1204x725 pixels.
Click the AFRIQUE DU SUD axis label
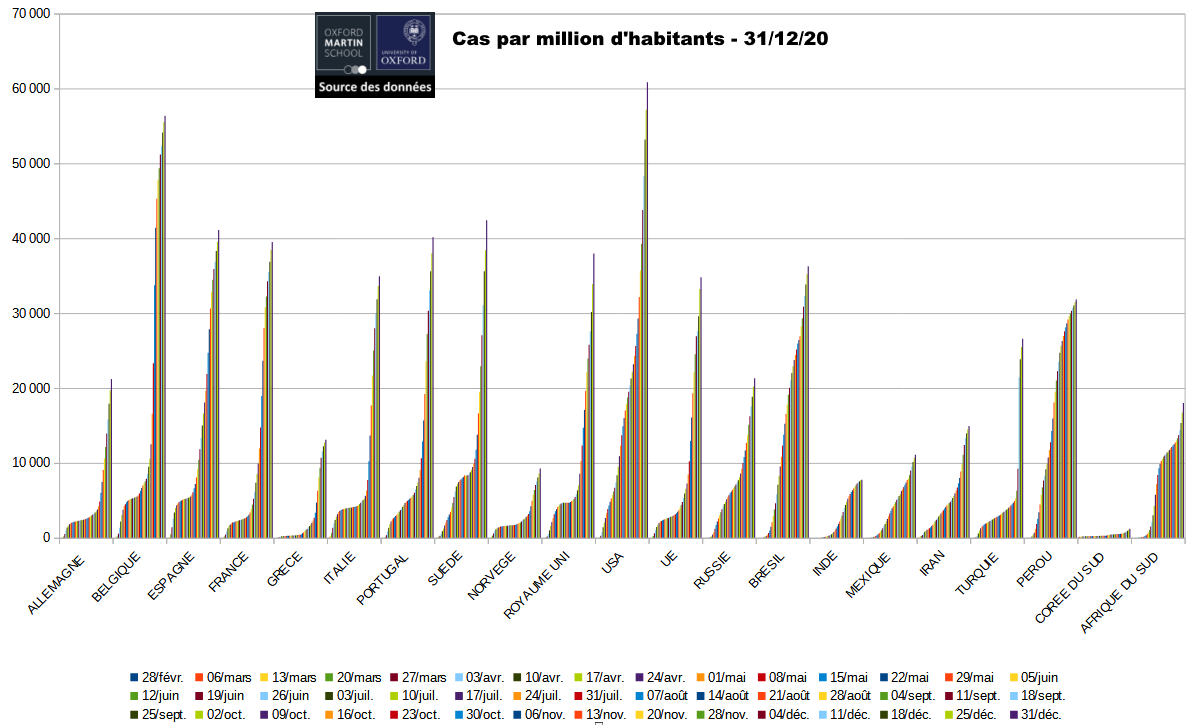click(1118, 593)
